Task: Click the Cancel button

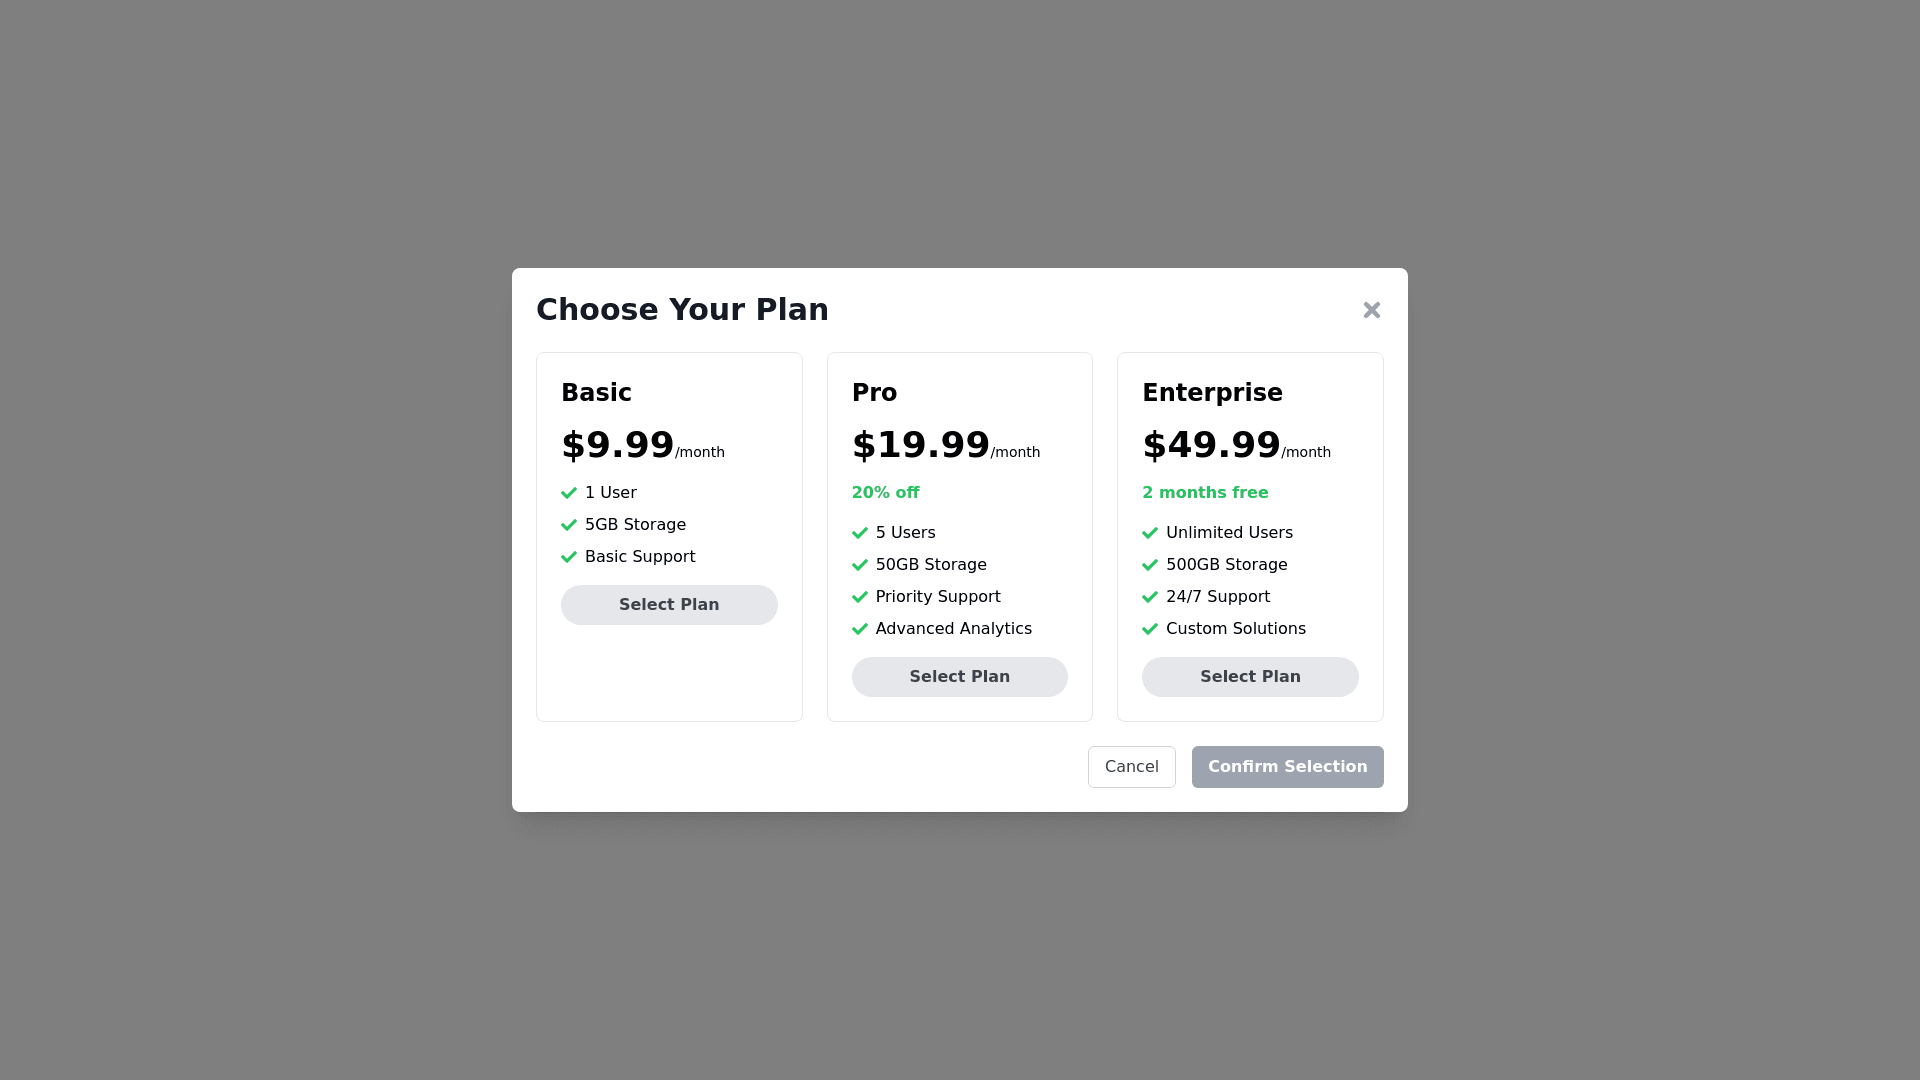Action: tap(1131, 767)
